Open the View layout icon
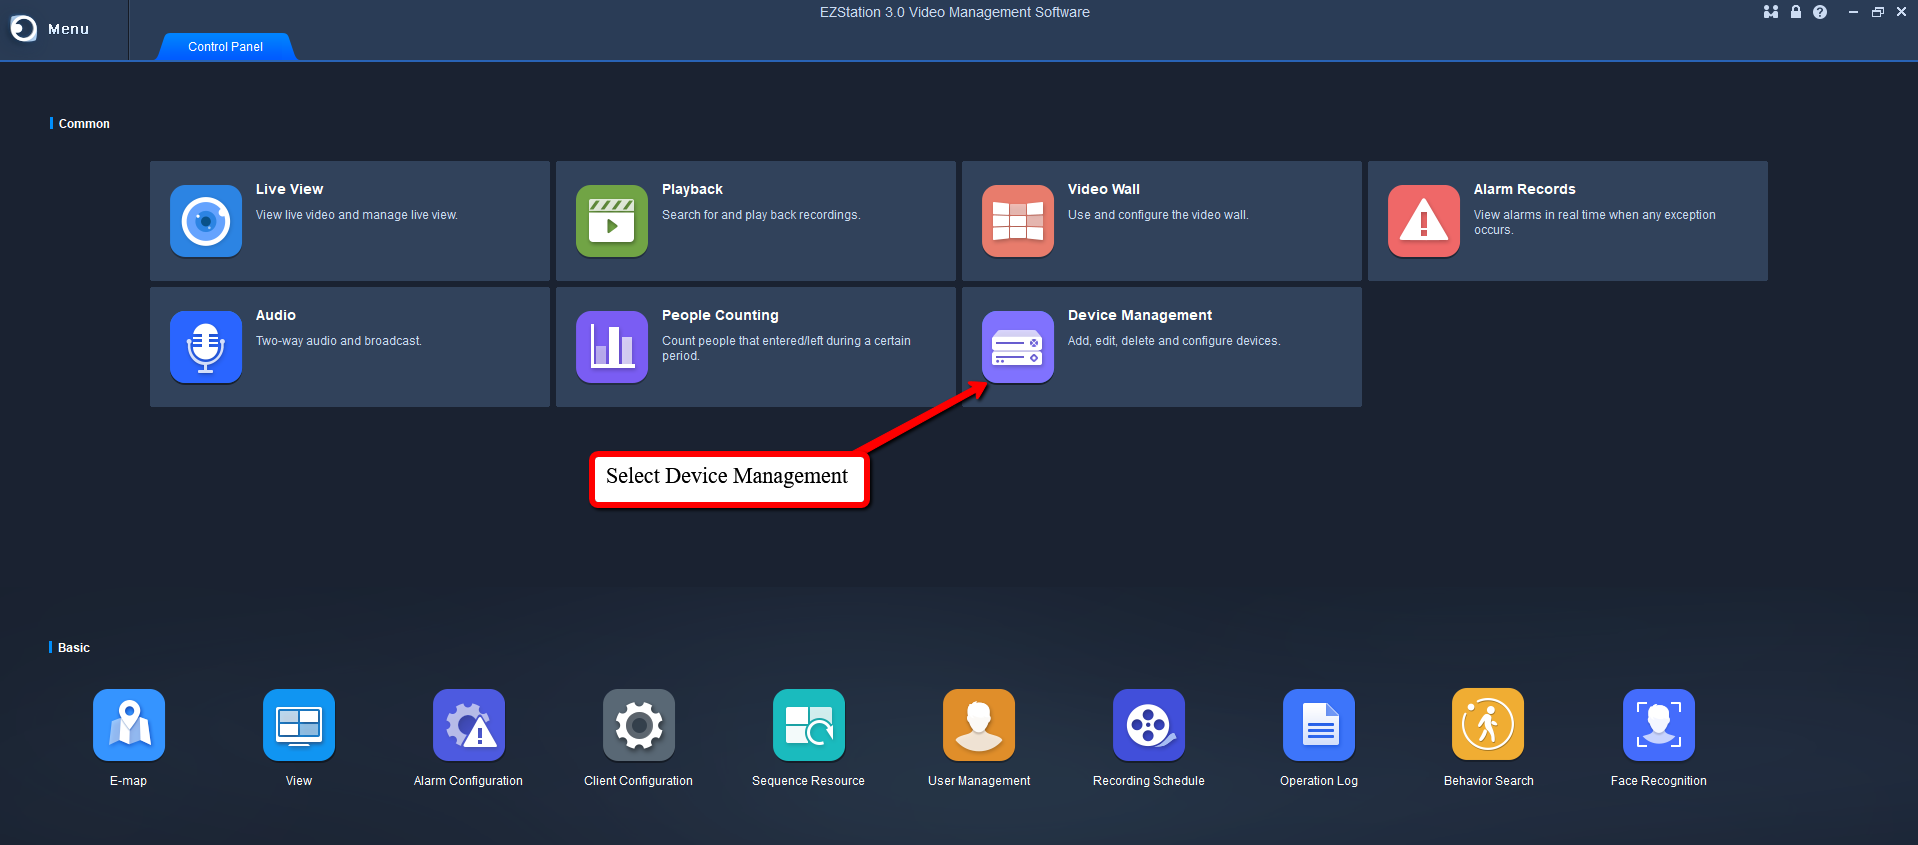 pos(299,725)
